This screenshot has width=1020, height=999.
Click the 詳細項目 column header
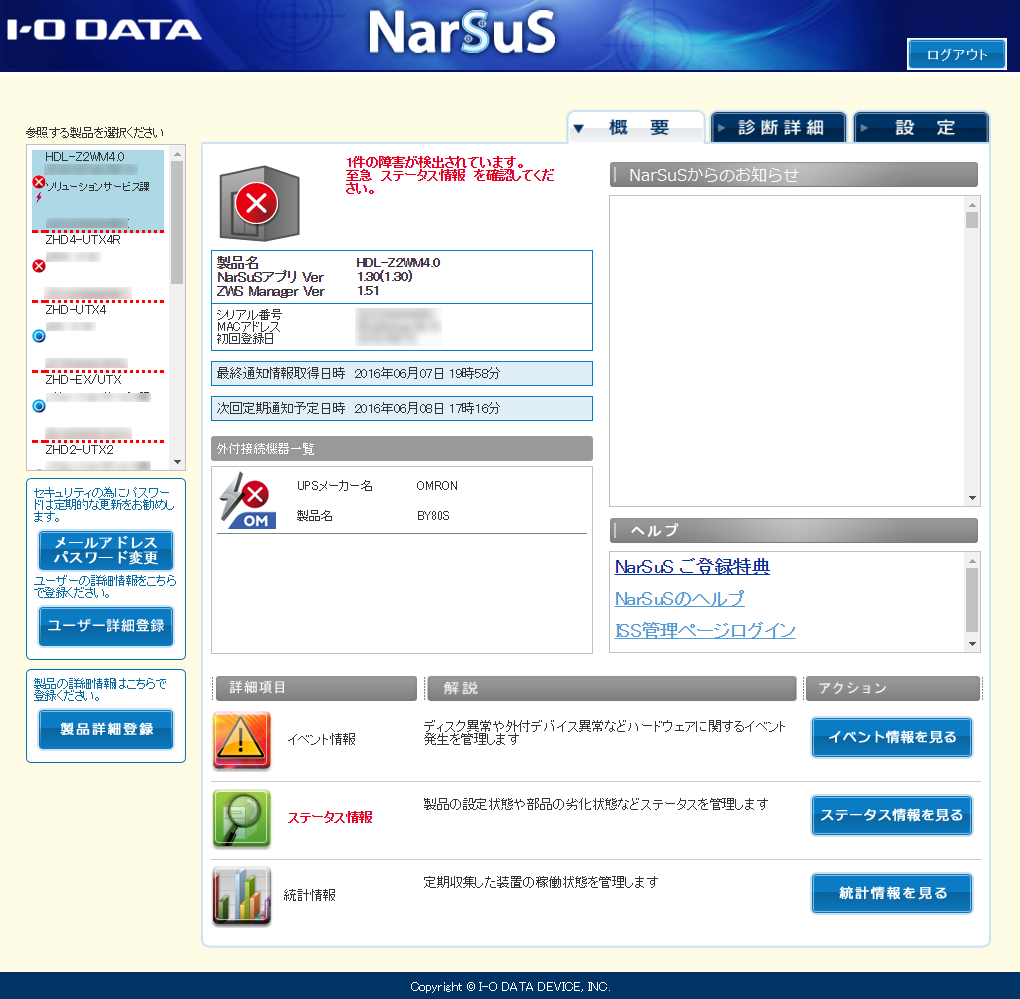315,688
